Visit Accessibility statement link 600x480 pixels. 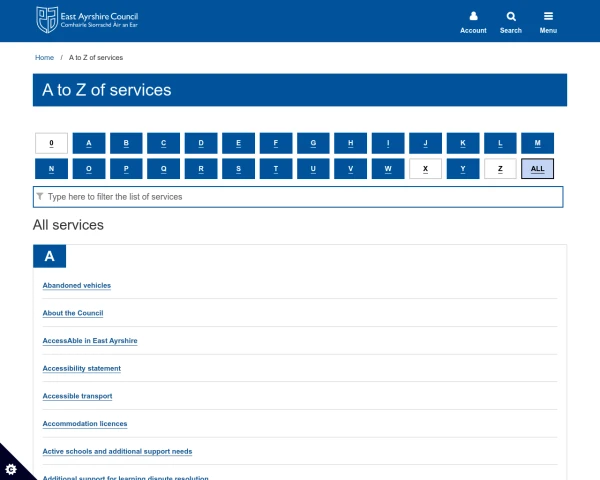click(x=81, y=368)
